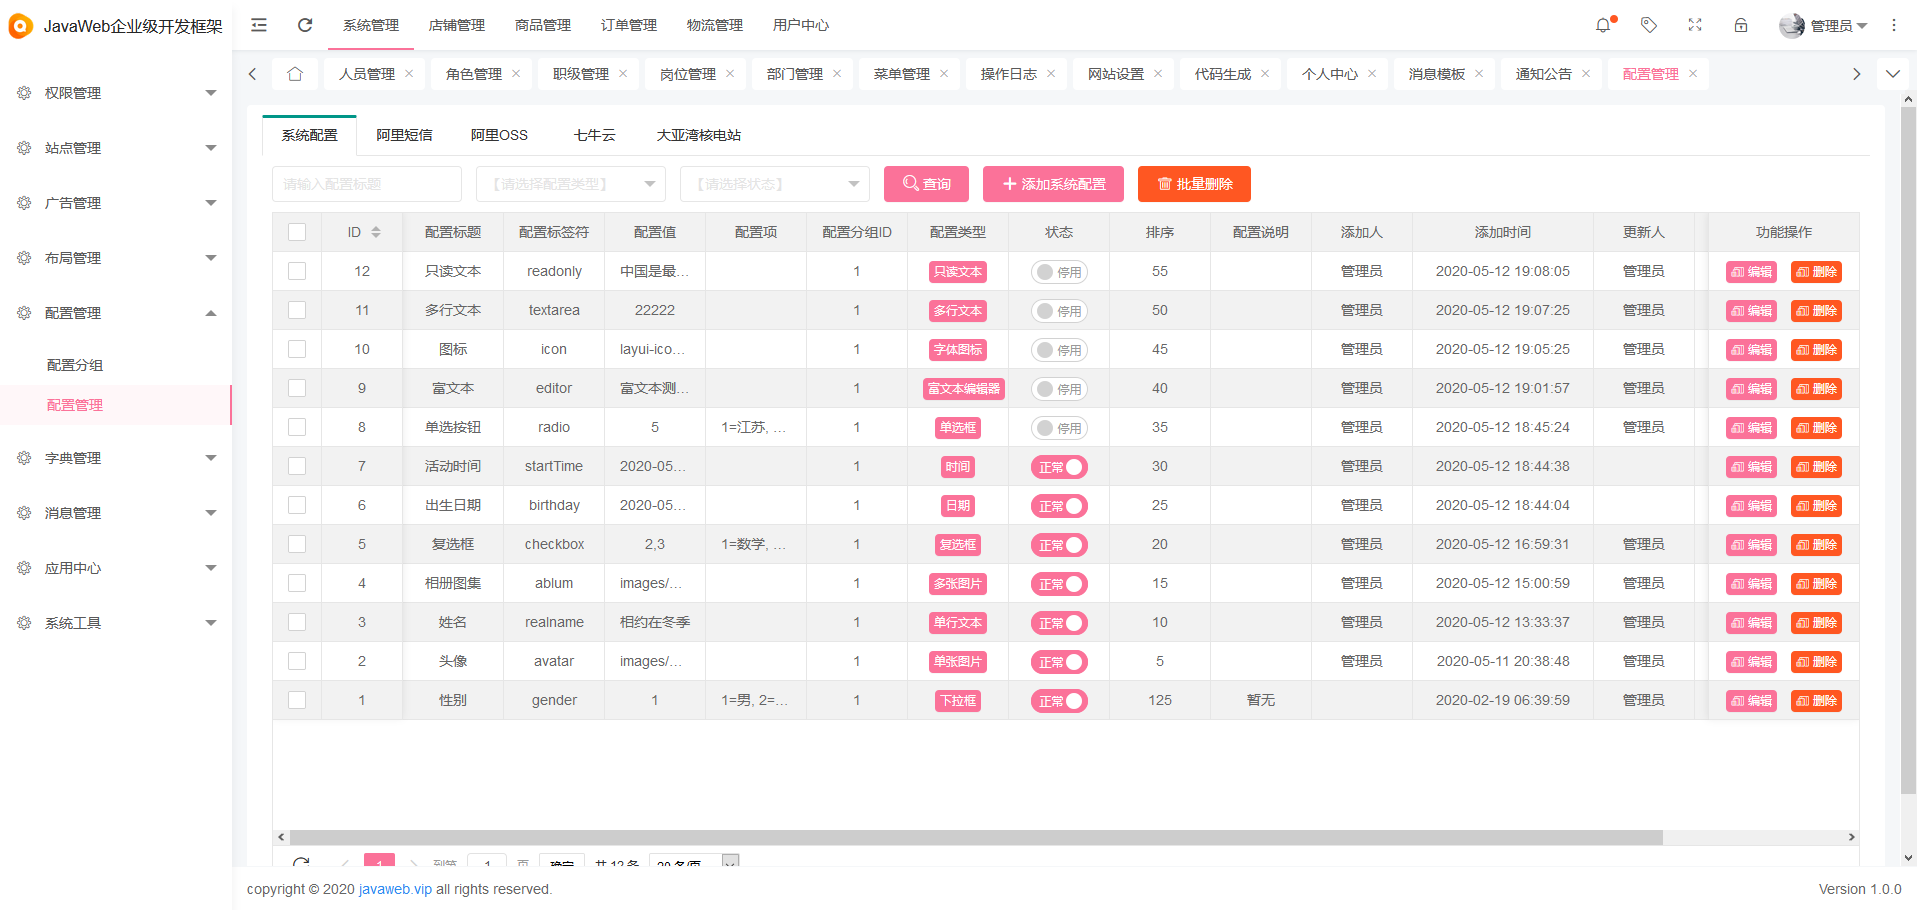Check the row checkbox for ID 12 只读文本
1917x910 pixels.
click(297, 270)
